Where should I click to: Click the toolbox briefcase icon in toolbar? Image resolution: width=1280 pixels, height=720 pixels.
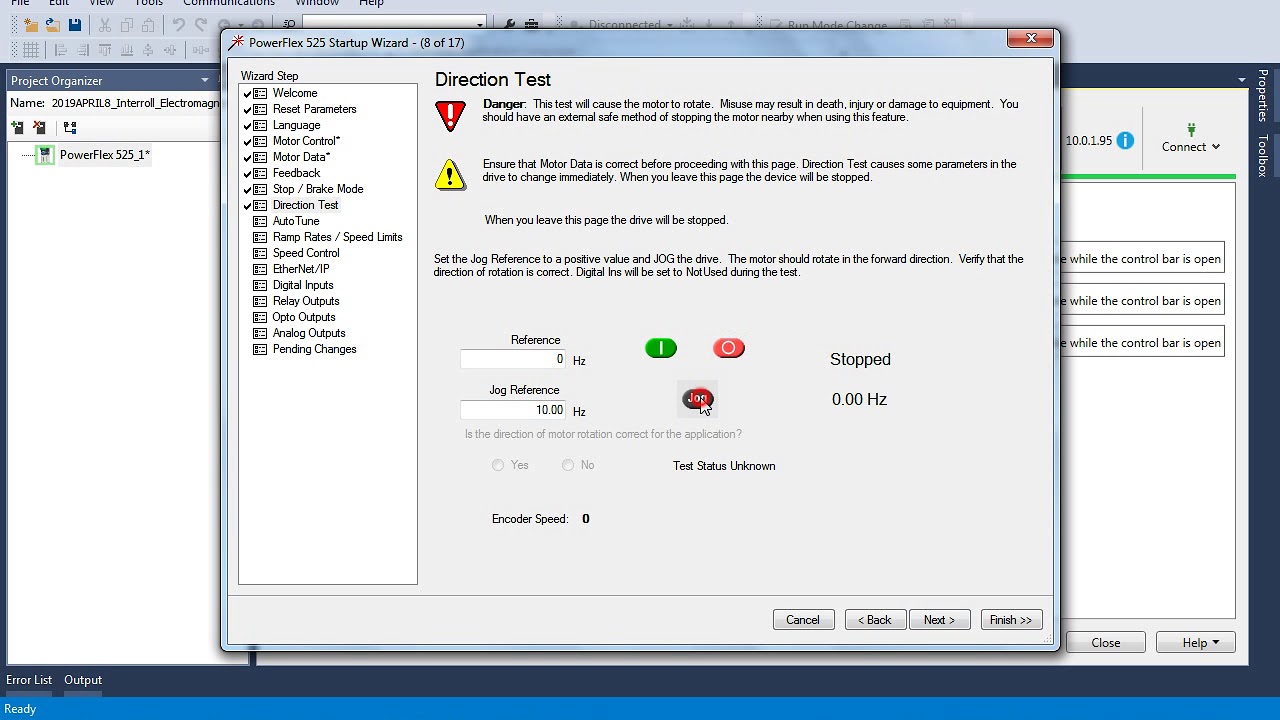(532, 25)
